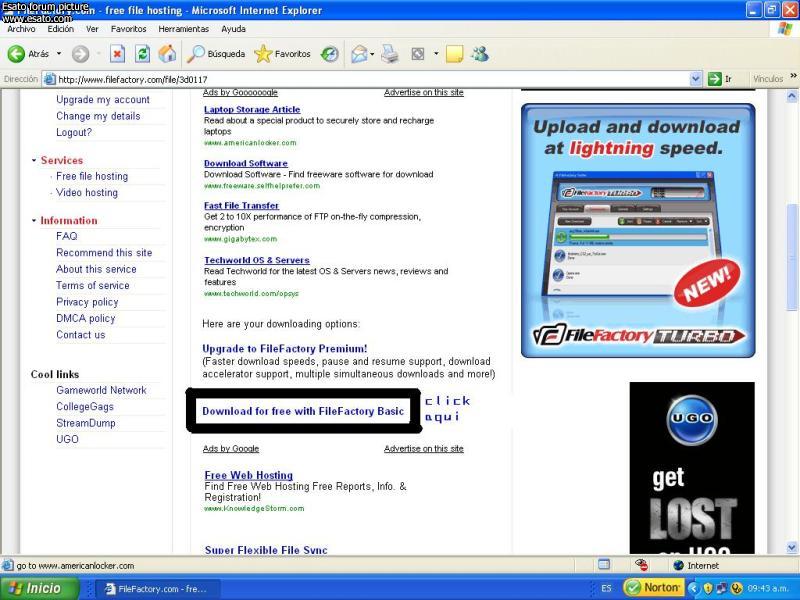The height and width of the screenshot is (600, 800).
Task: Click the Inicio start button
Action: click(x=40, y=588)
